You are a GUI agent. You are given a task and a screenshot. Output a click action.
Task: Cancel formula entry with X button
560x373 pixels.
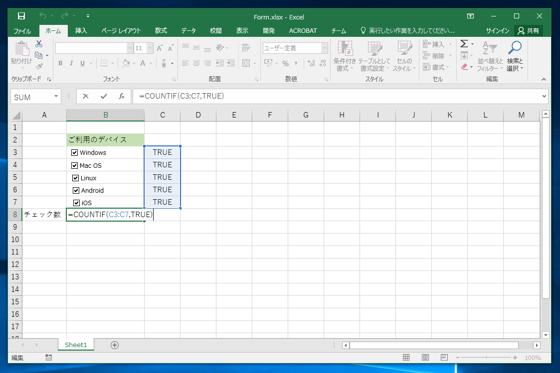tap(85, 96)
